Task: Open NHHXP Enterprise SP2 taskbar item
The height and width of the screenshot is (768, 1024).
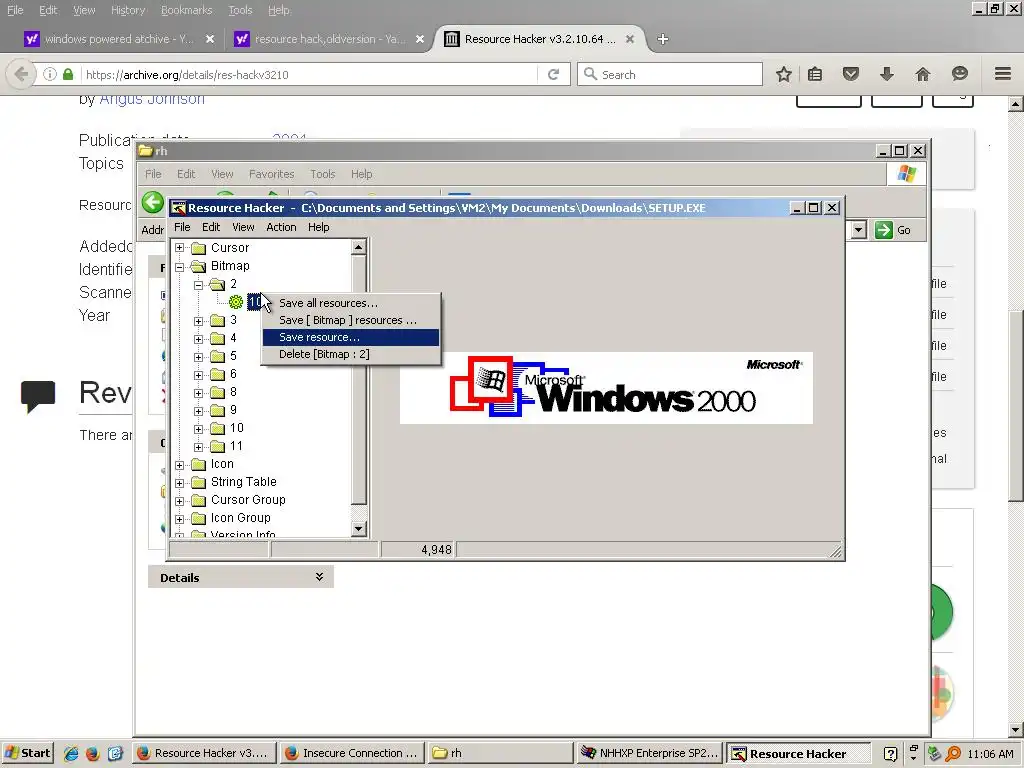Action: [649, 753]
